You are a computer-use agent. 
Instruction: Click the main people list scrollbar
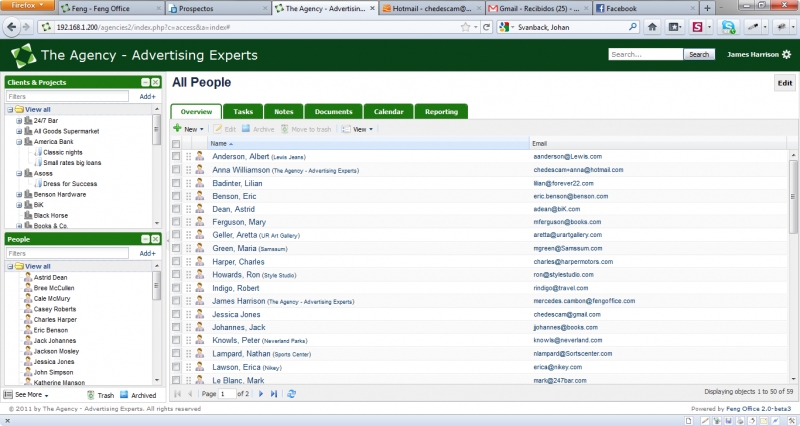tap(793, 196)
